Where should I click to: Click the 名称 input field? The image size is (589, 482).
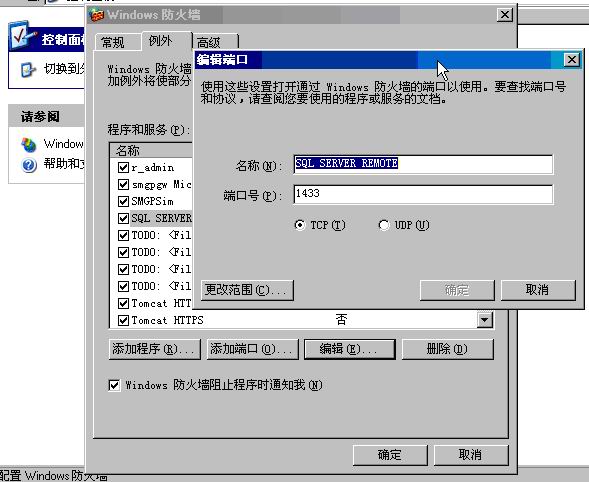423,164
